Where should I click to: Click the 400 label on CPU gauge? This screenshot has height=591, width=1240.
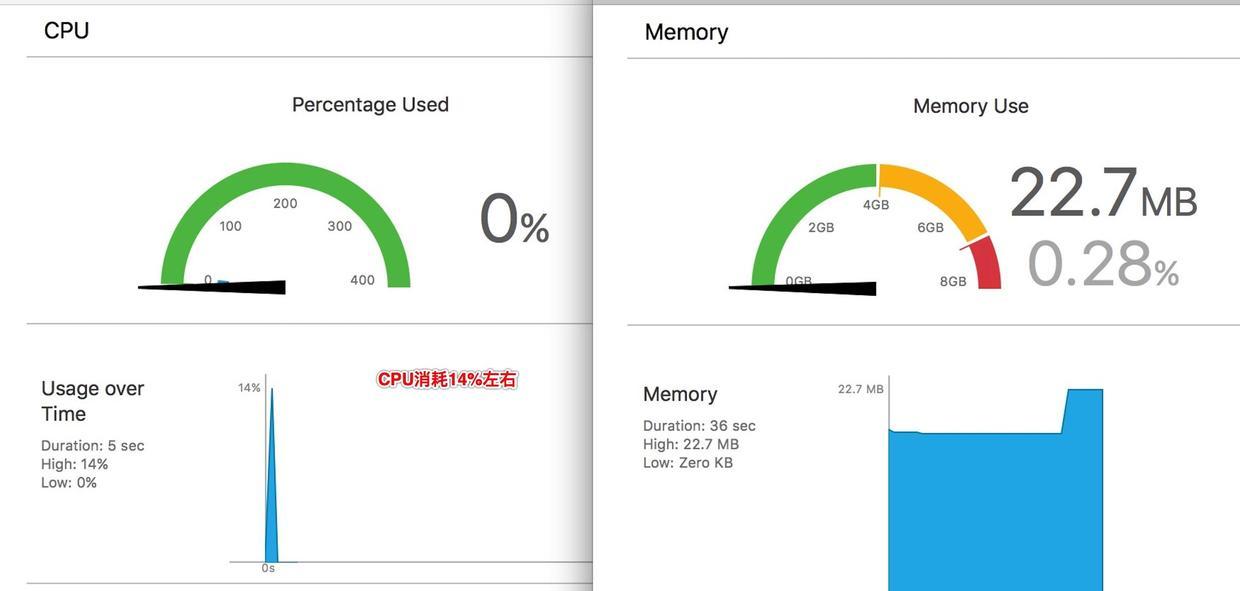(x=362, y=280)
